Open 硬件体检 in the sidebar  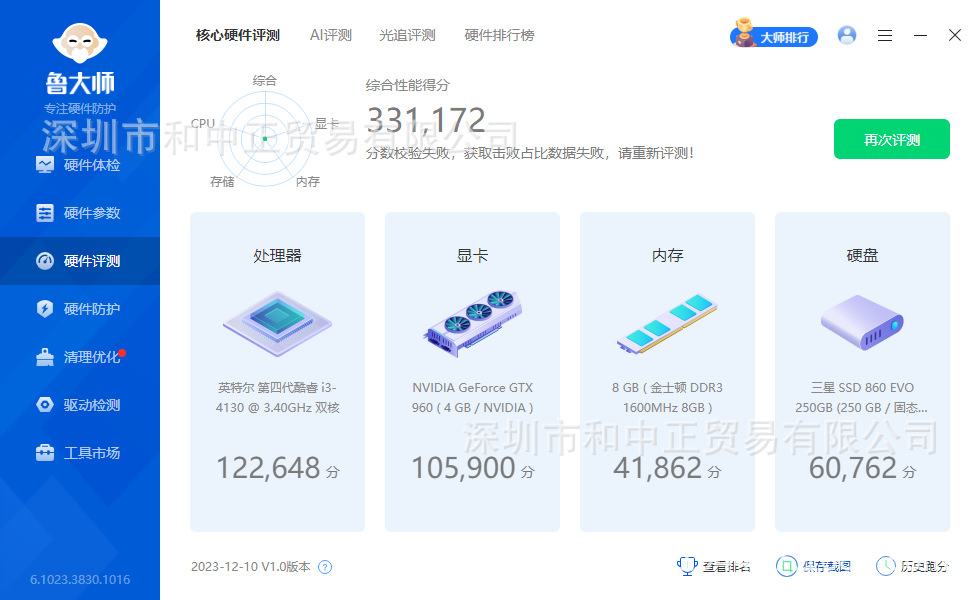(80, 165)
